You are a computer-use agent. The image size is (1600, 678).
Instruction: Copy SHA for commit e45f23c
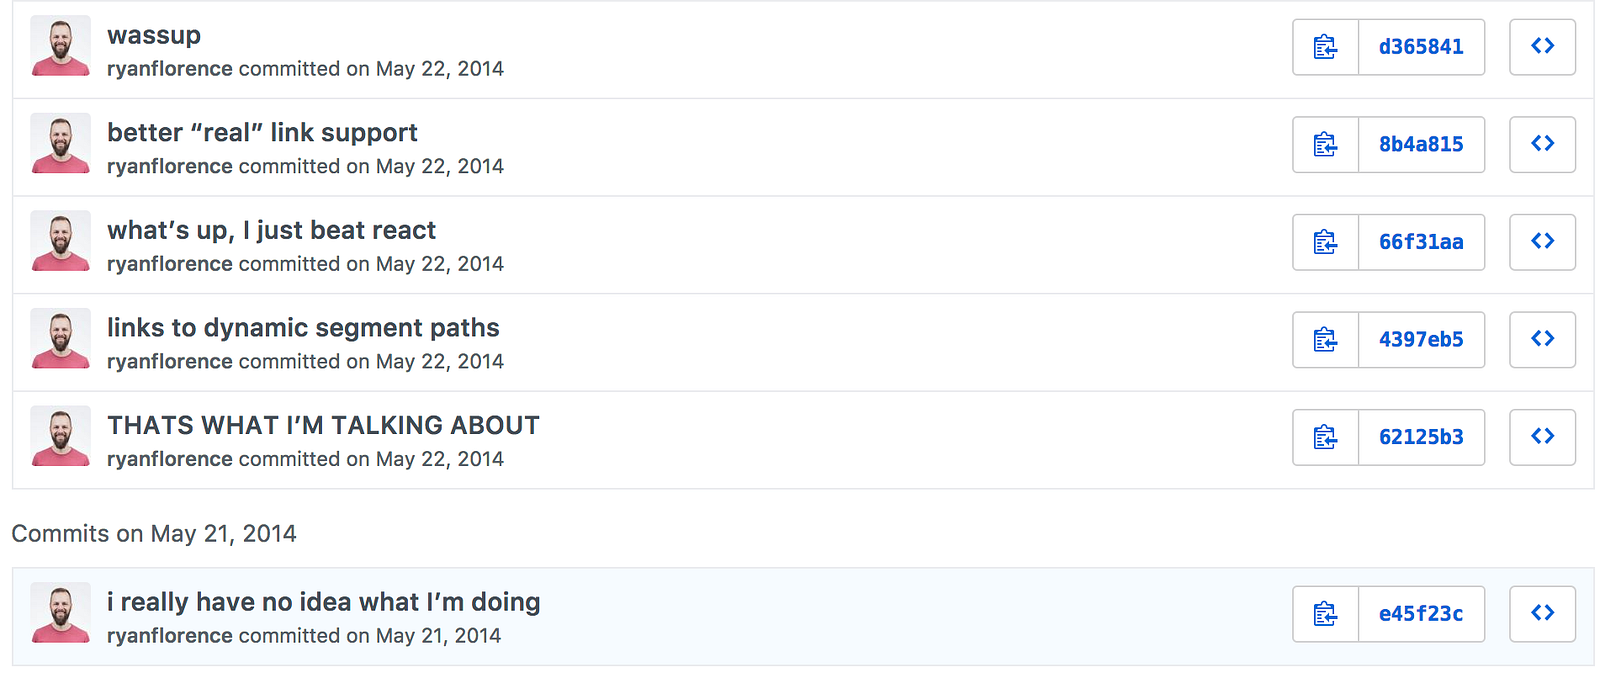coord(1325,614)
